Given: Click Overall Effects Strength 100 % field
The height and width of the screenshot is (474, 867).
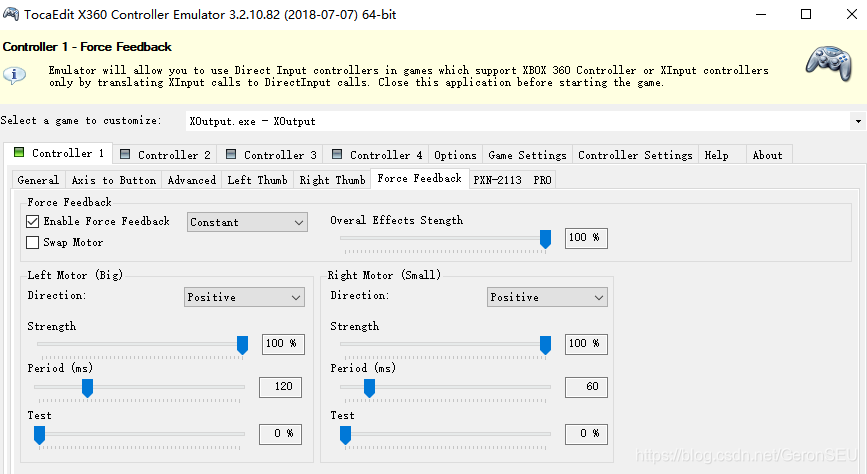Looking at the screenshot, I should point(586,238).
